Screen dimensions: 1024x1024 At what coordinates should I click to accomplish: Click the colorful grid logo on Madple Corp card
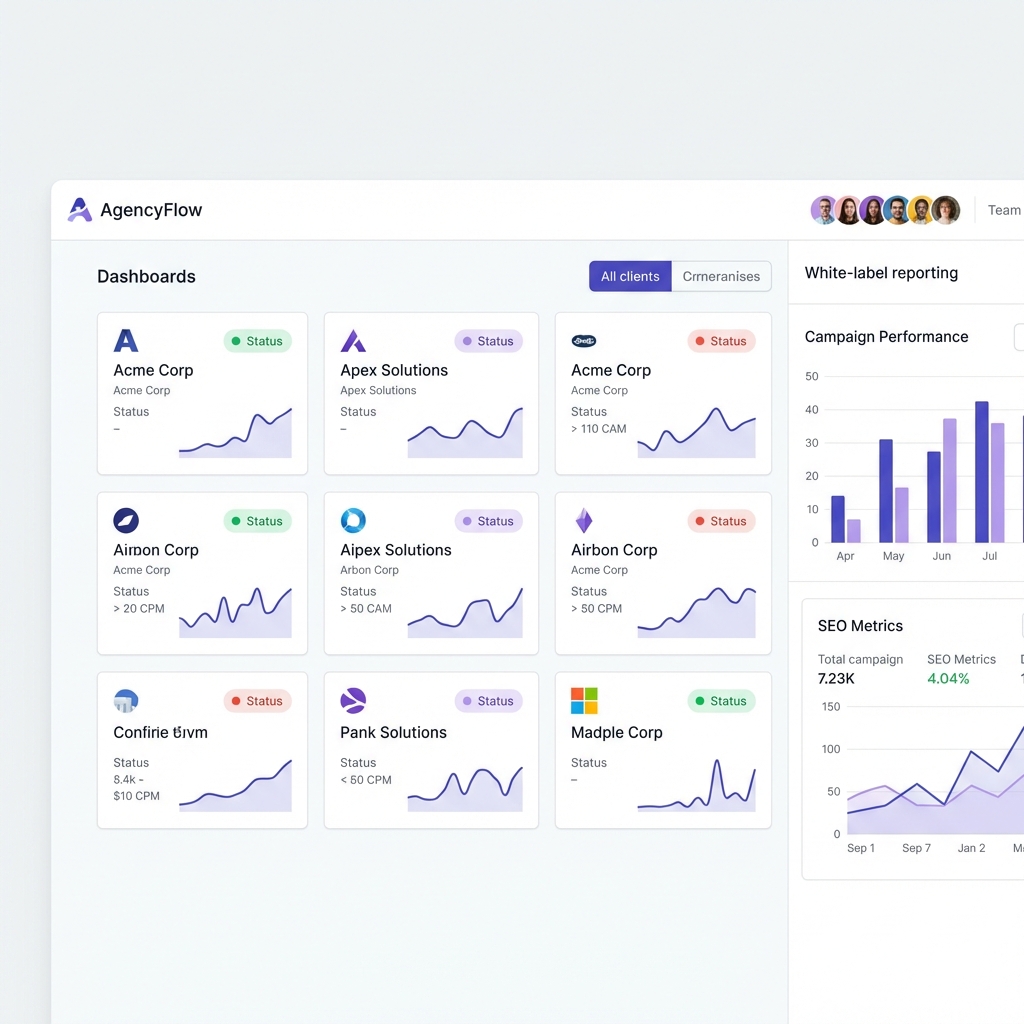click(x=584, y=701)
